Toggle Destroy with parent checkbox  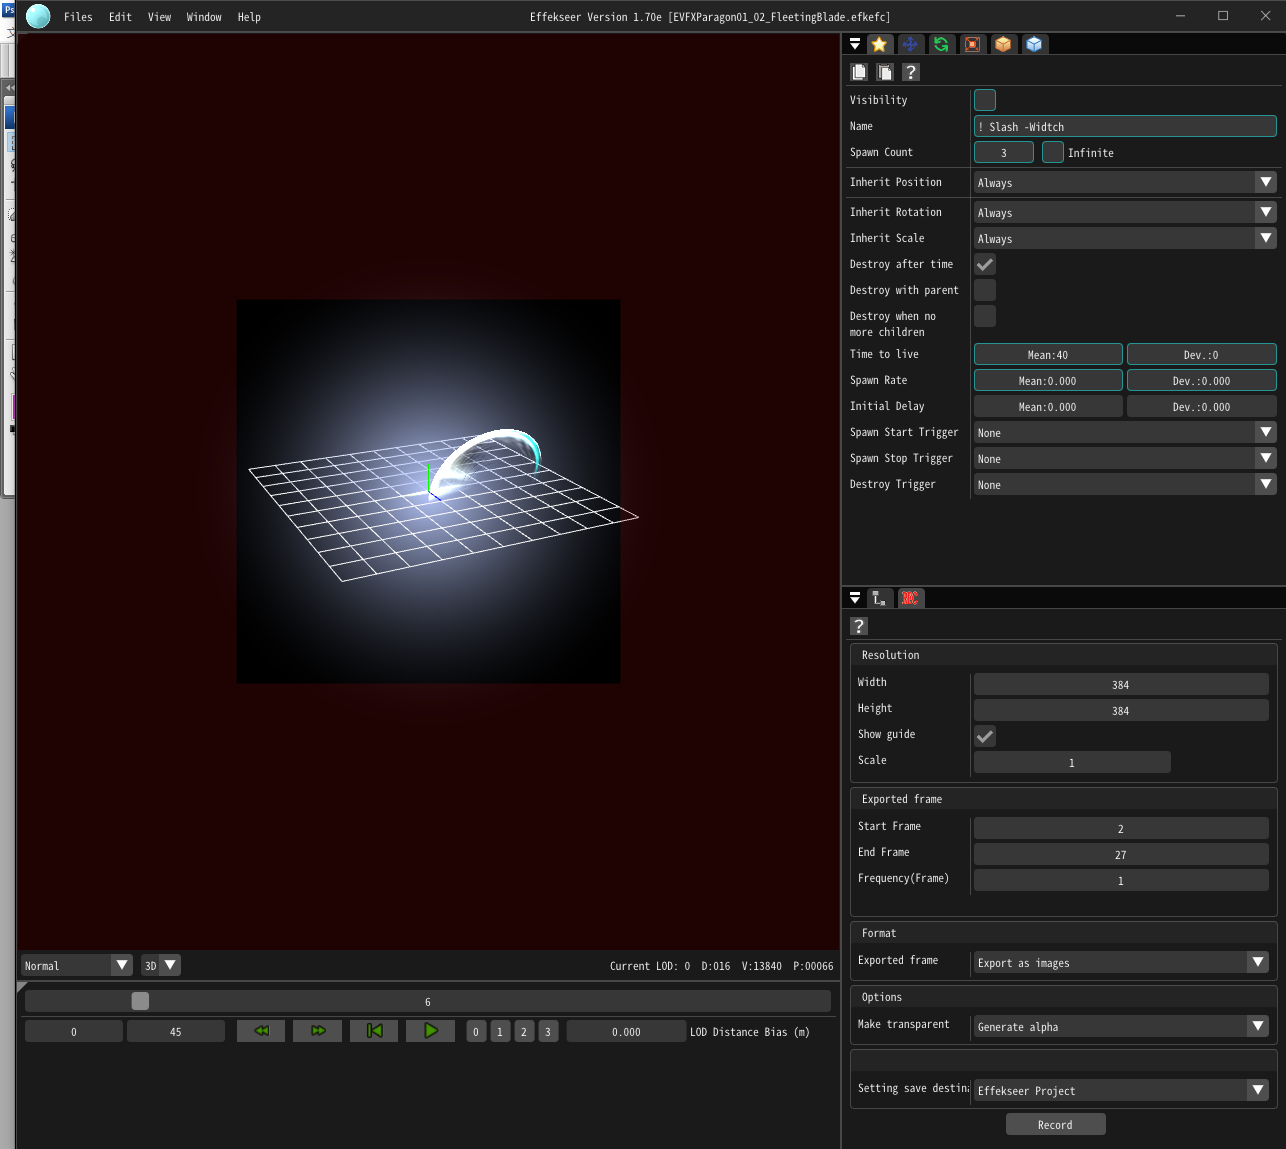[x=985, y=290]
